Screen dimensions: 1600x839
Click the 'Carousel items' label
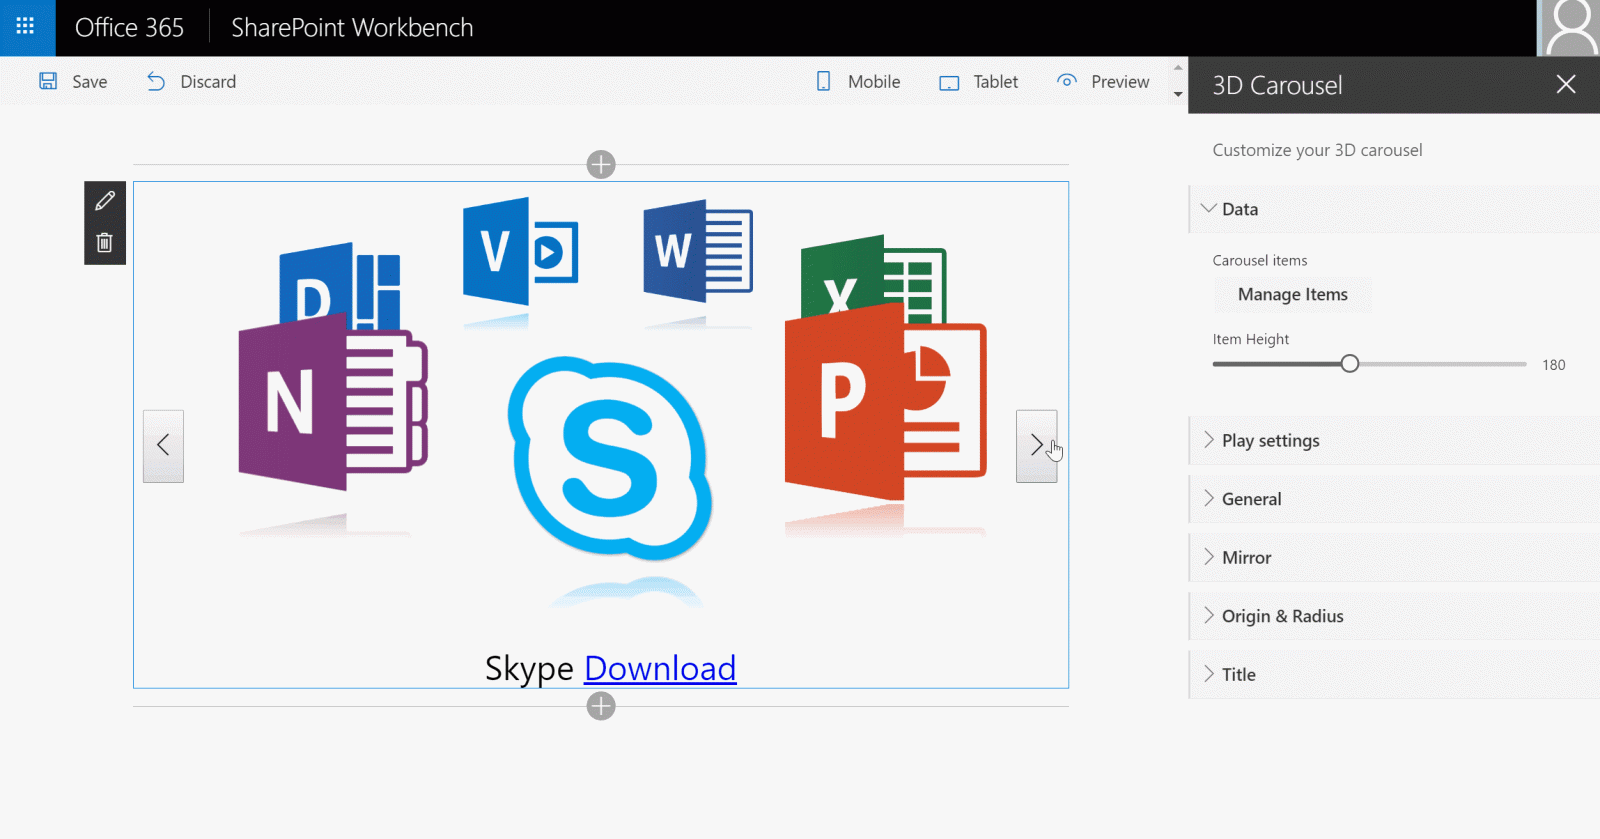tap(1260, 260)
